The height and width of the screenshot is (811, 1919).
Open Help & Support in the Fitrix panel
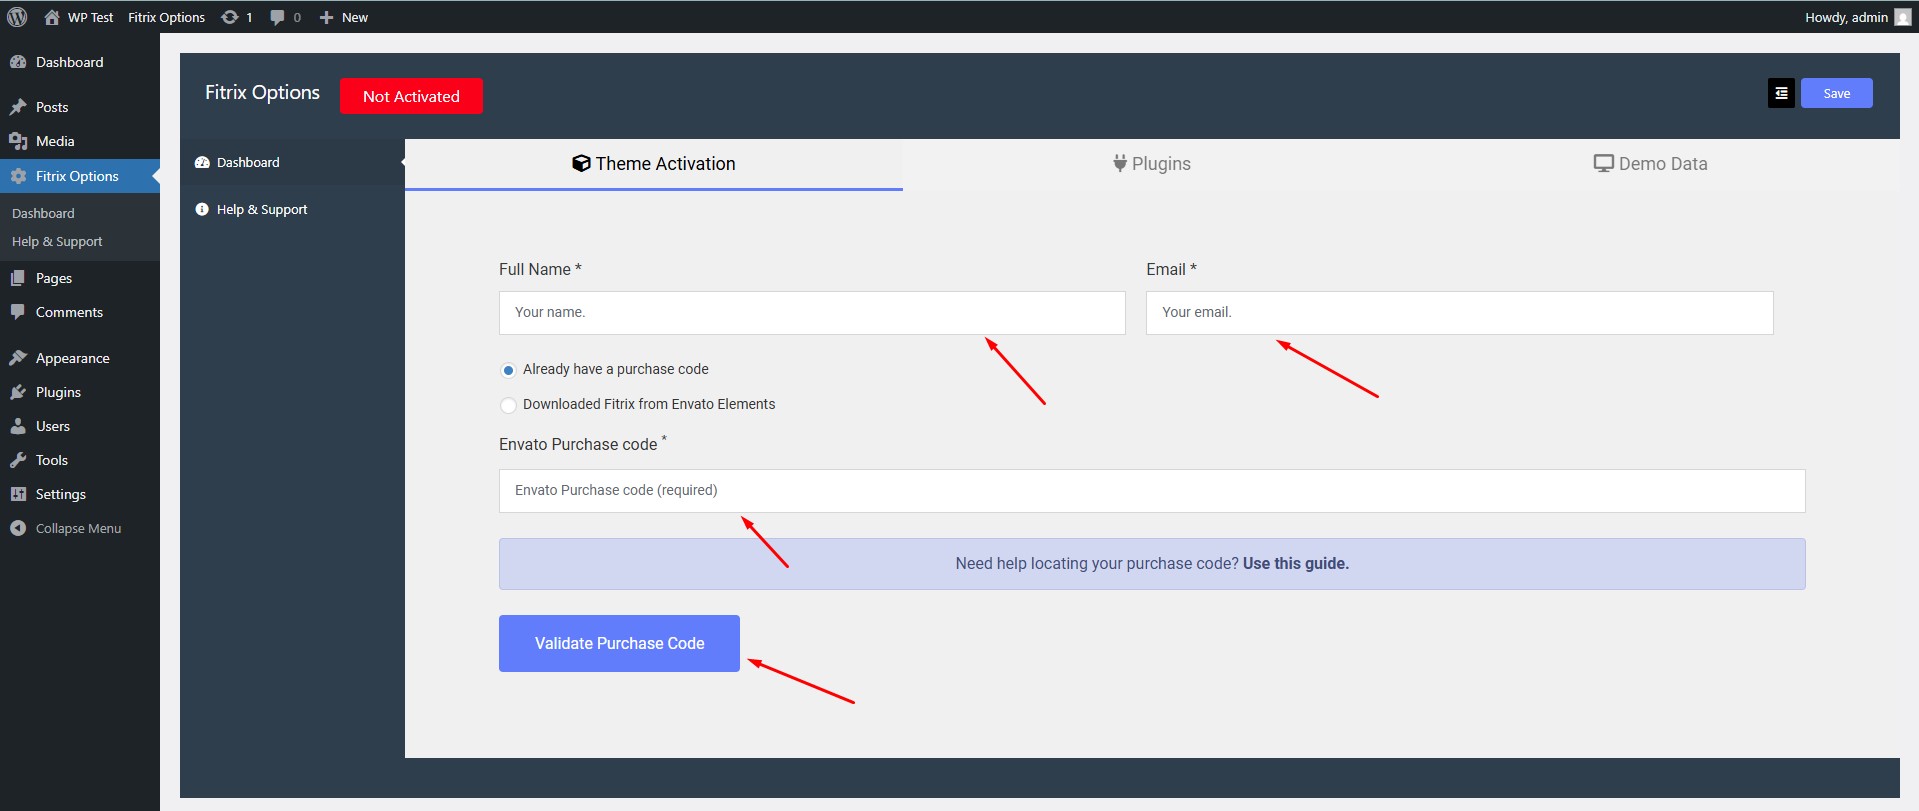point(261,209)
